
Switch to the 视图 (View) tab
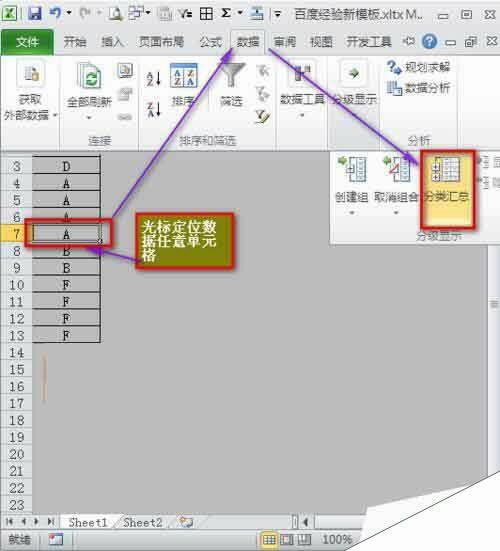coord(321,42)
